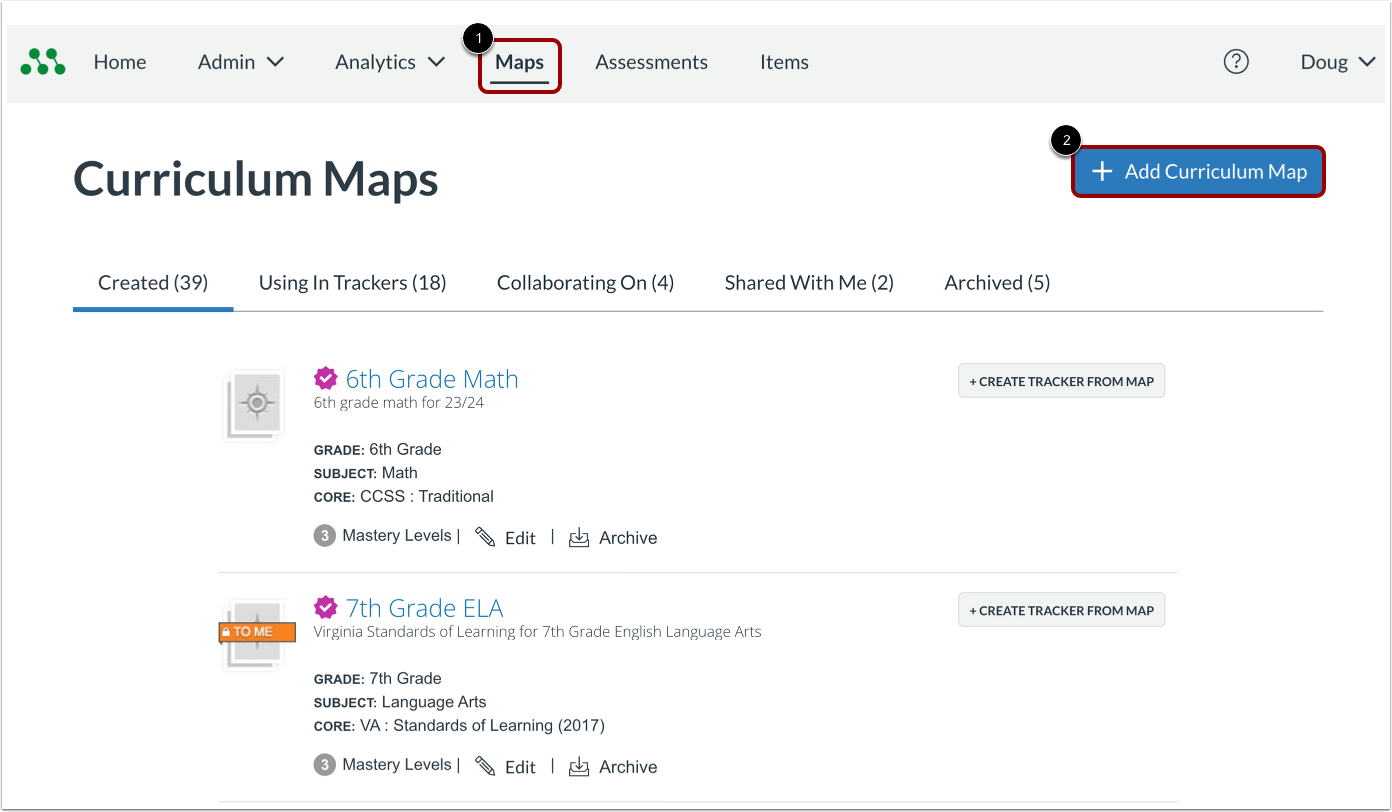The width and height of the screenshot is (1392, 812).
Task: Click the pencil icon for 6th Grade Math
Action: [x=485, y=537]
